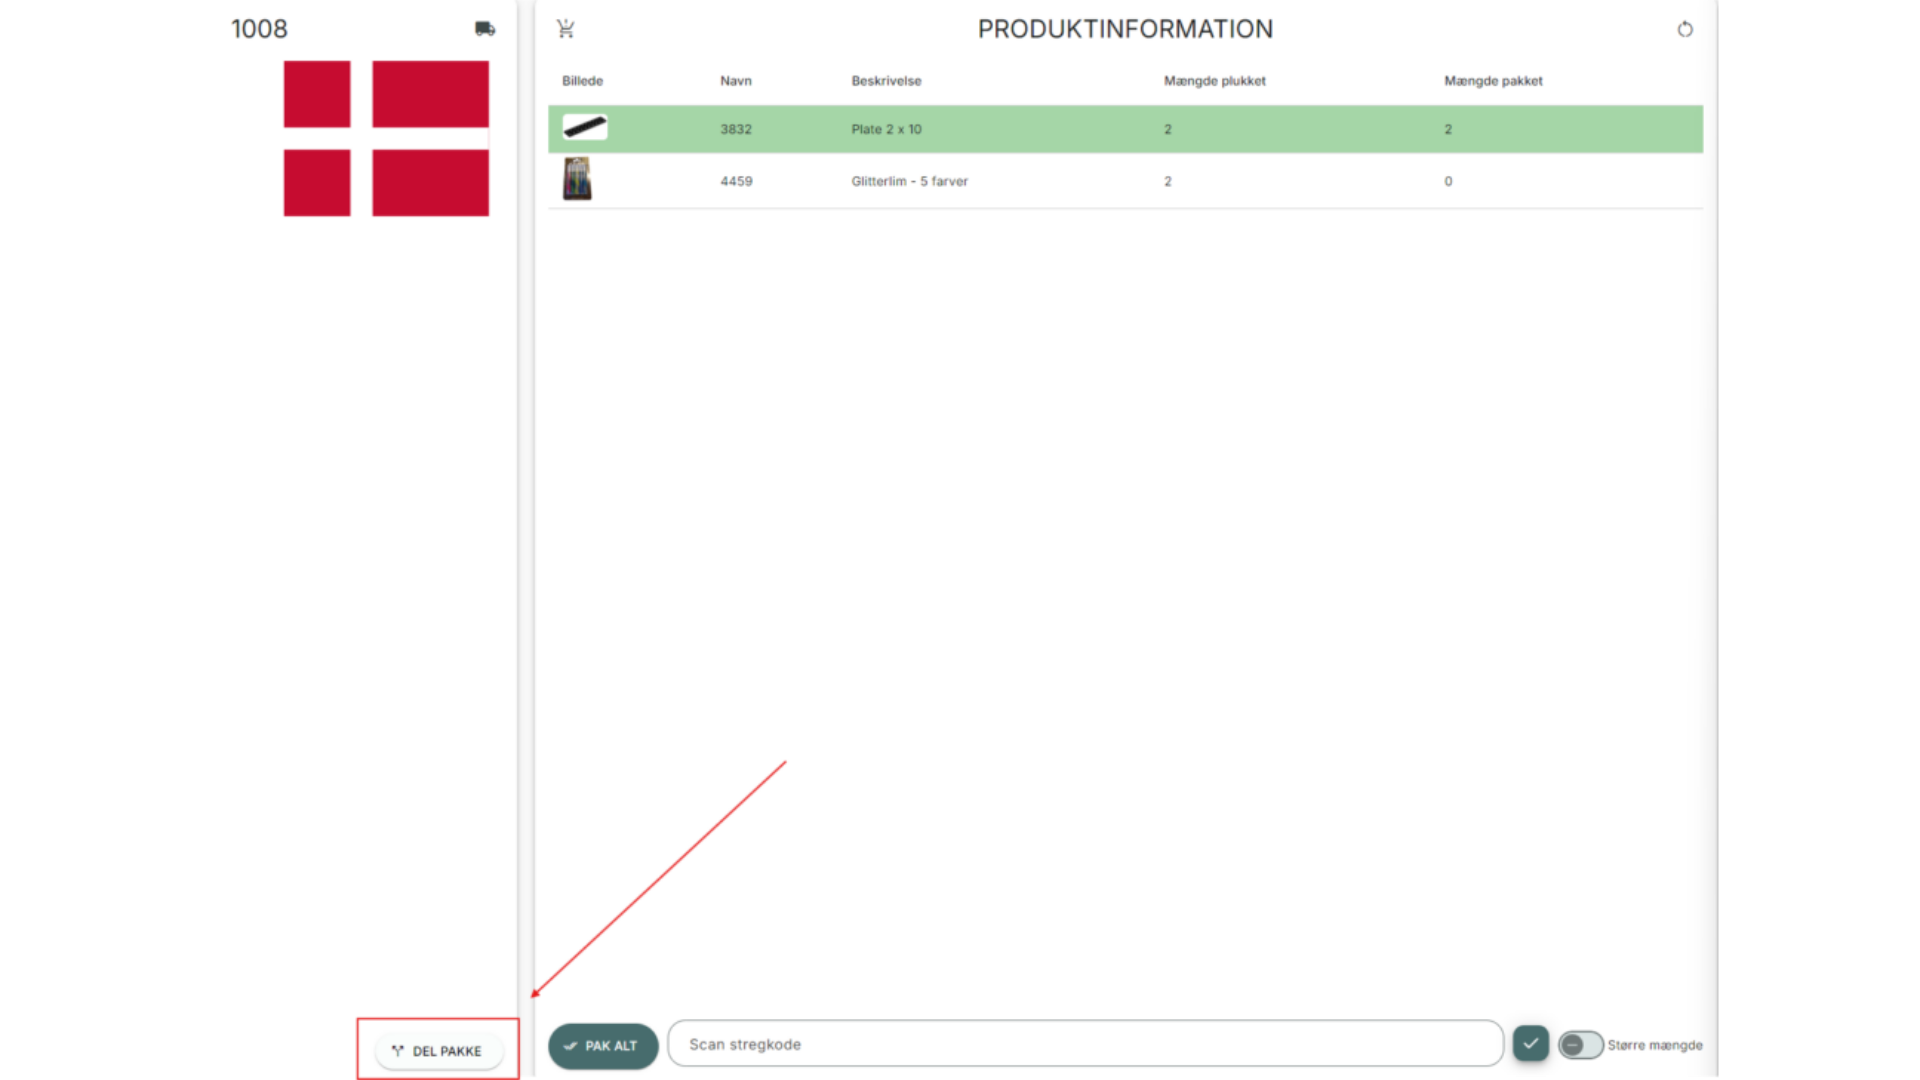Open the Glitterlim product thumbnail
Image resolution: width=1920 pixels, height=1080 pixels.
tap(577, 180)
